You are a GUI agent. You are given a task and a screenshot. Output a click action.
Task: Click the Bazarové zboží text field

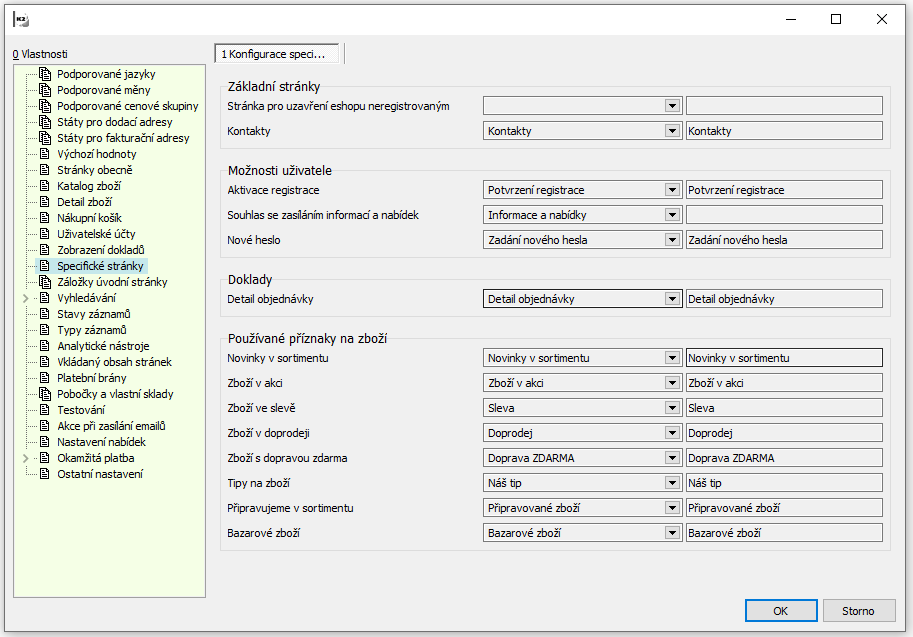coord(784,533)
